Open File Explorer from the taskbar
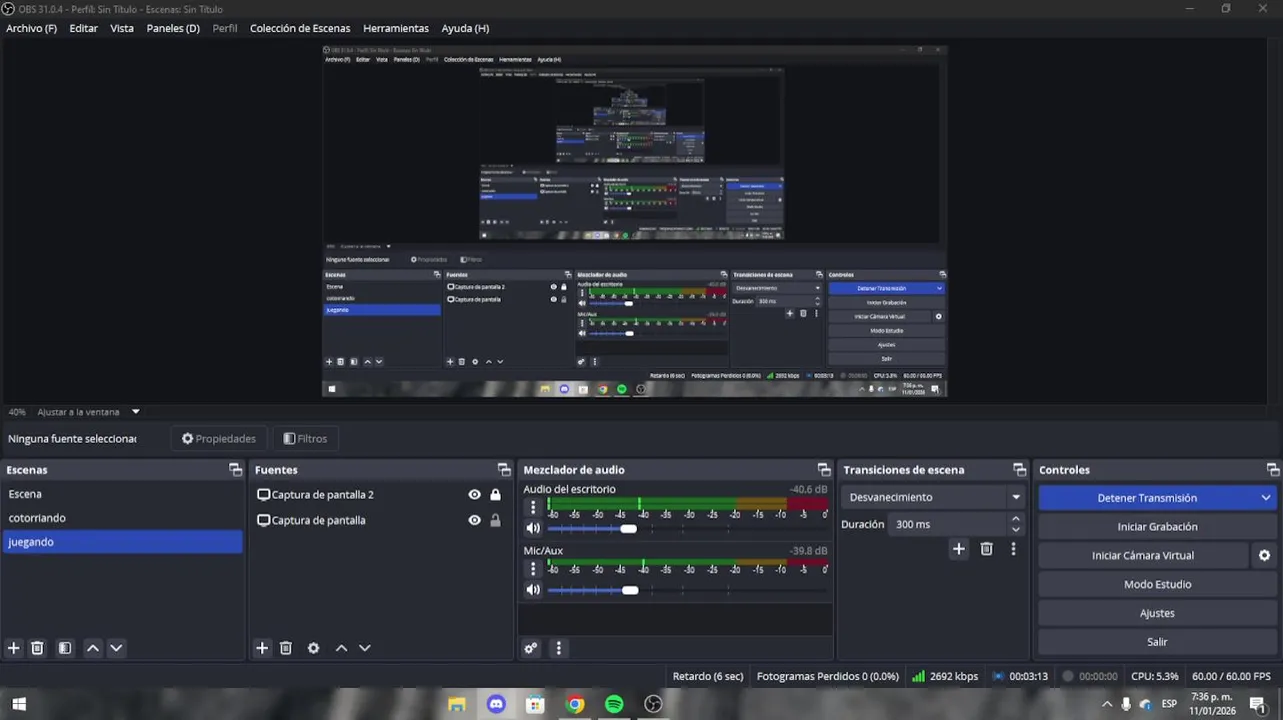This screenshot has height=720, width=1283. (x=457, y=704)
